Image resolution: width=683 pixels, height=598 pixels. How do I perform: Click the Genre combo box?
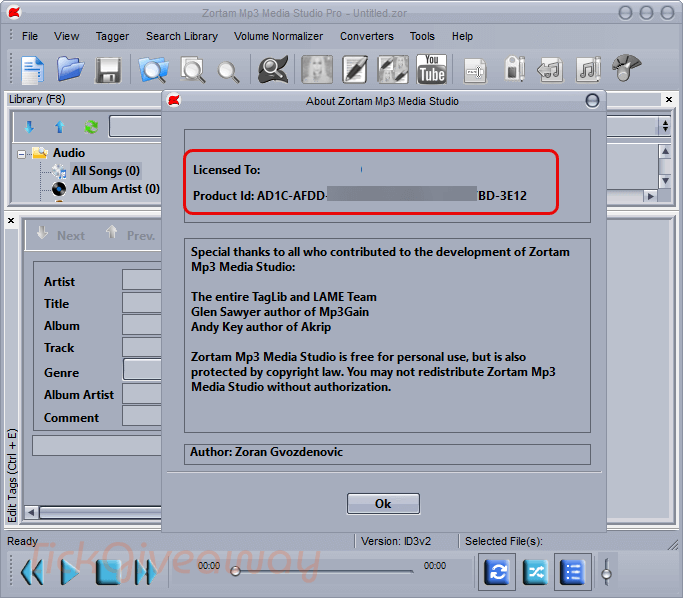point(142,369)
